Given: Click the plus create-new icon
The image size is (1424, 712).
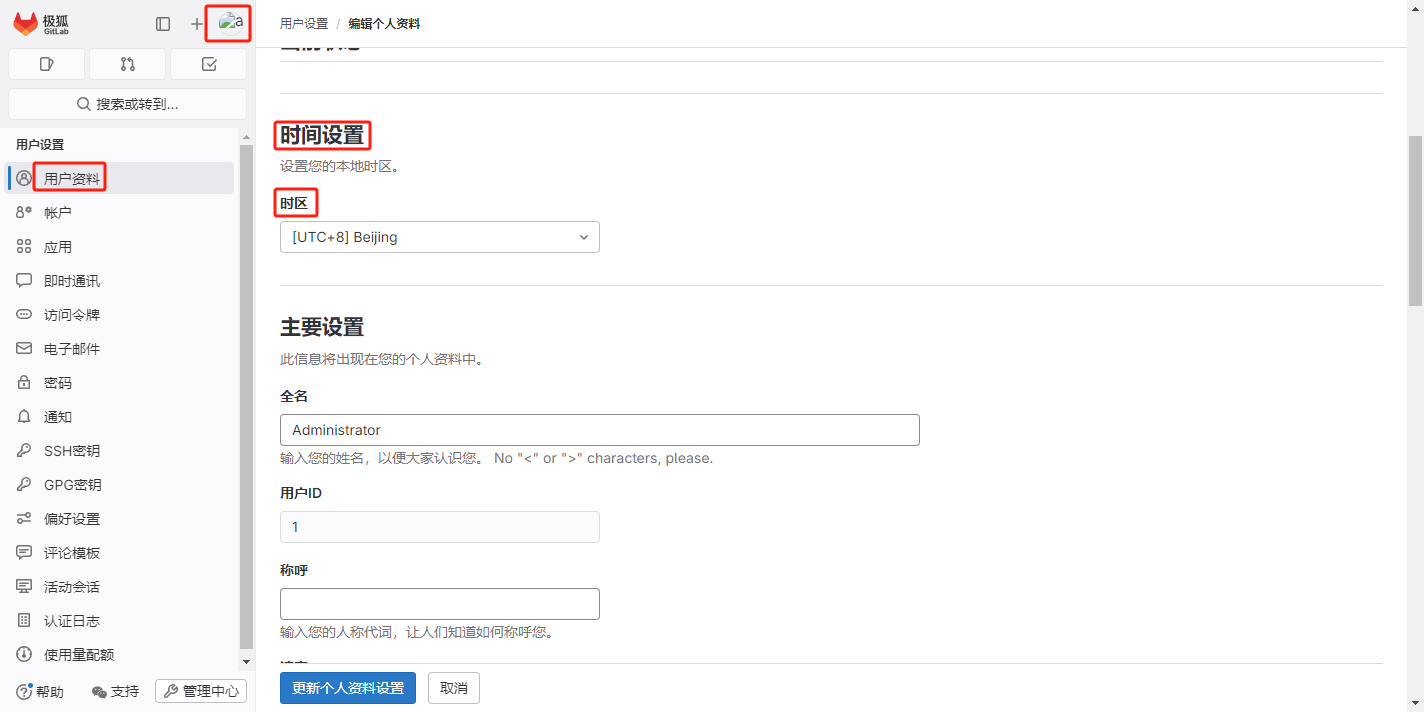Looking at the screenshot, I should point(197,24).
